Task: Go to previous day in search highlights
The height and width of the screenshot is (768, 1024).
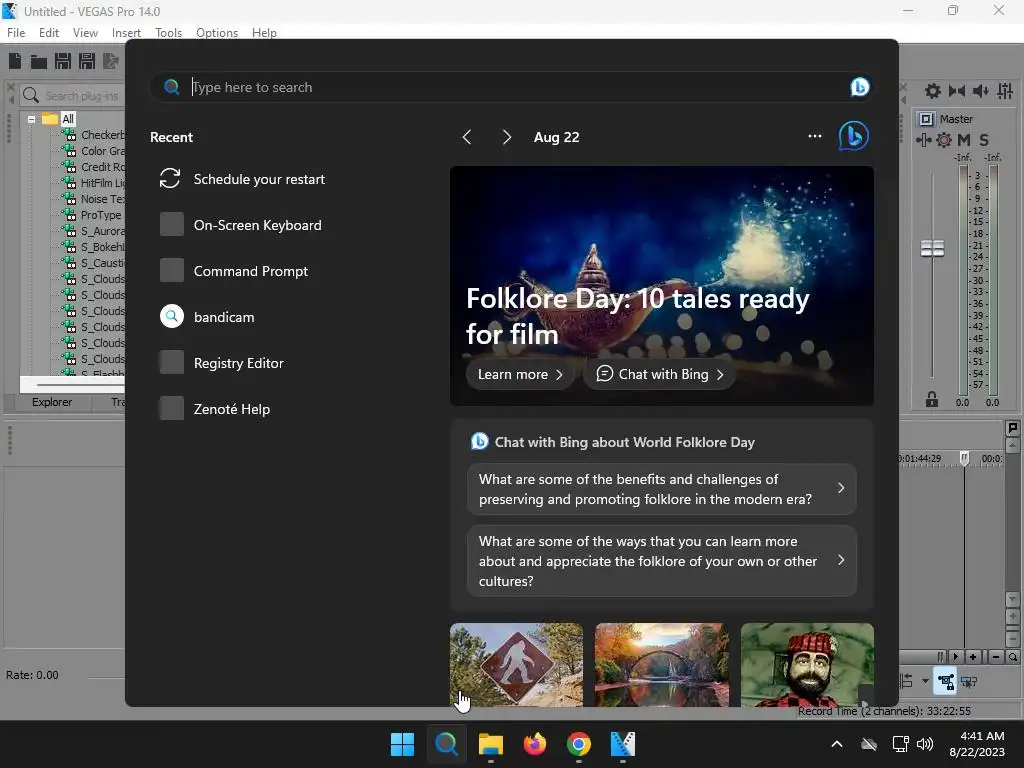Action: click(466, 137)
